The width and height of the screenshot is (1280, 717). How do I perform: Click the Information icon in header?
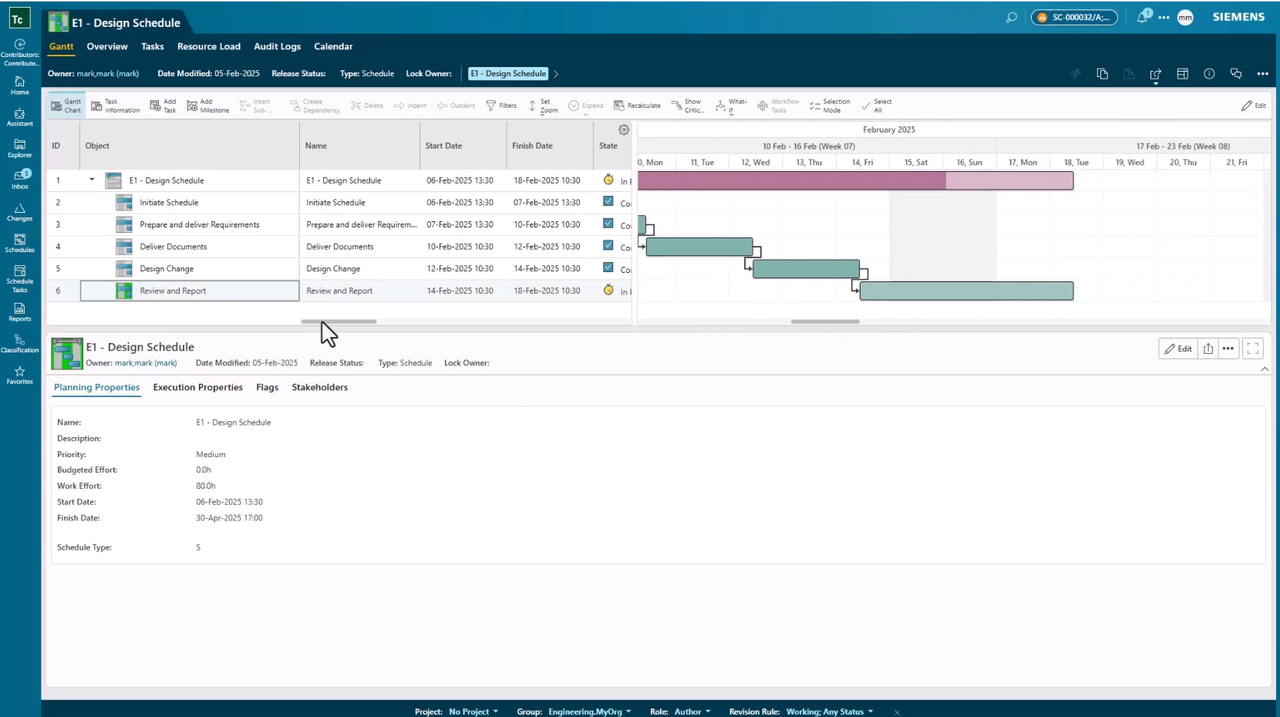click(x=1209, y=74)
